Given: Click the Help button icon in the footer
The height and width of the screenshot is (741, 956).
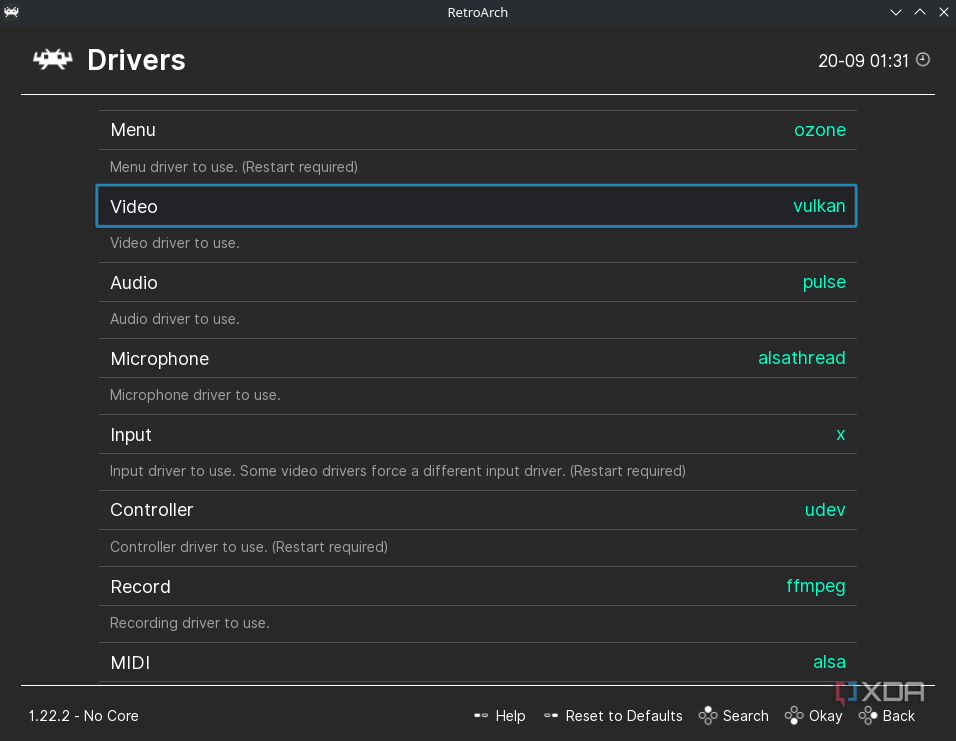Looking at the screenshot, I should 481,715.
